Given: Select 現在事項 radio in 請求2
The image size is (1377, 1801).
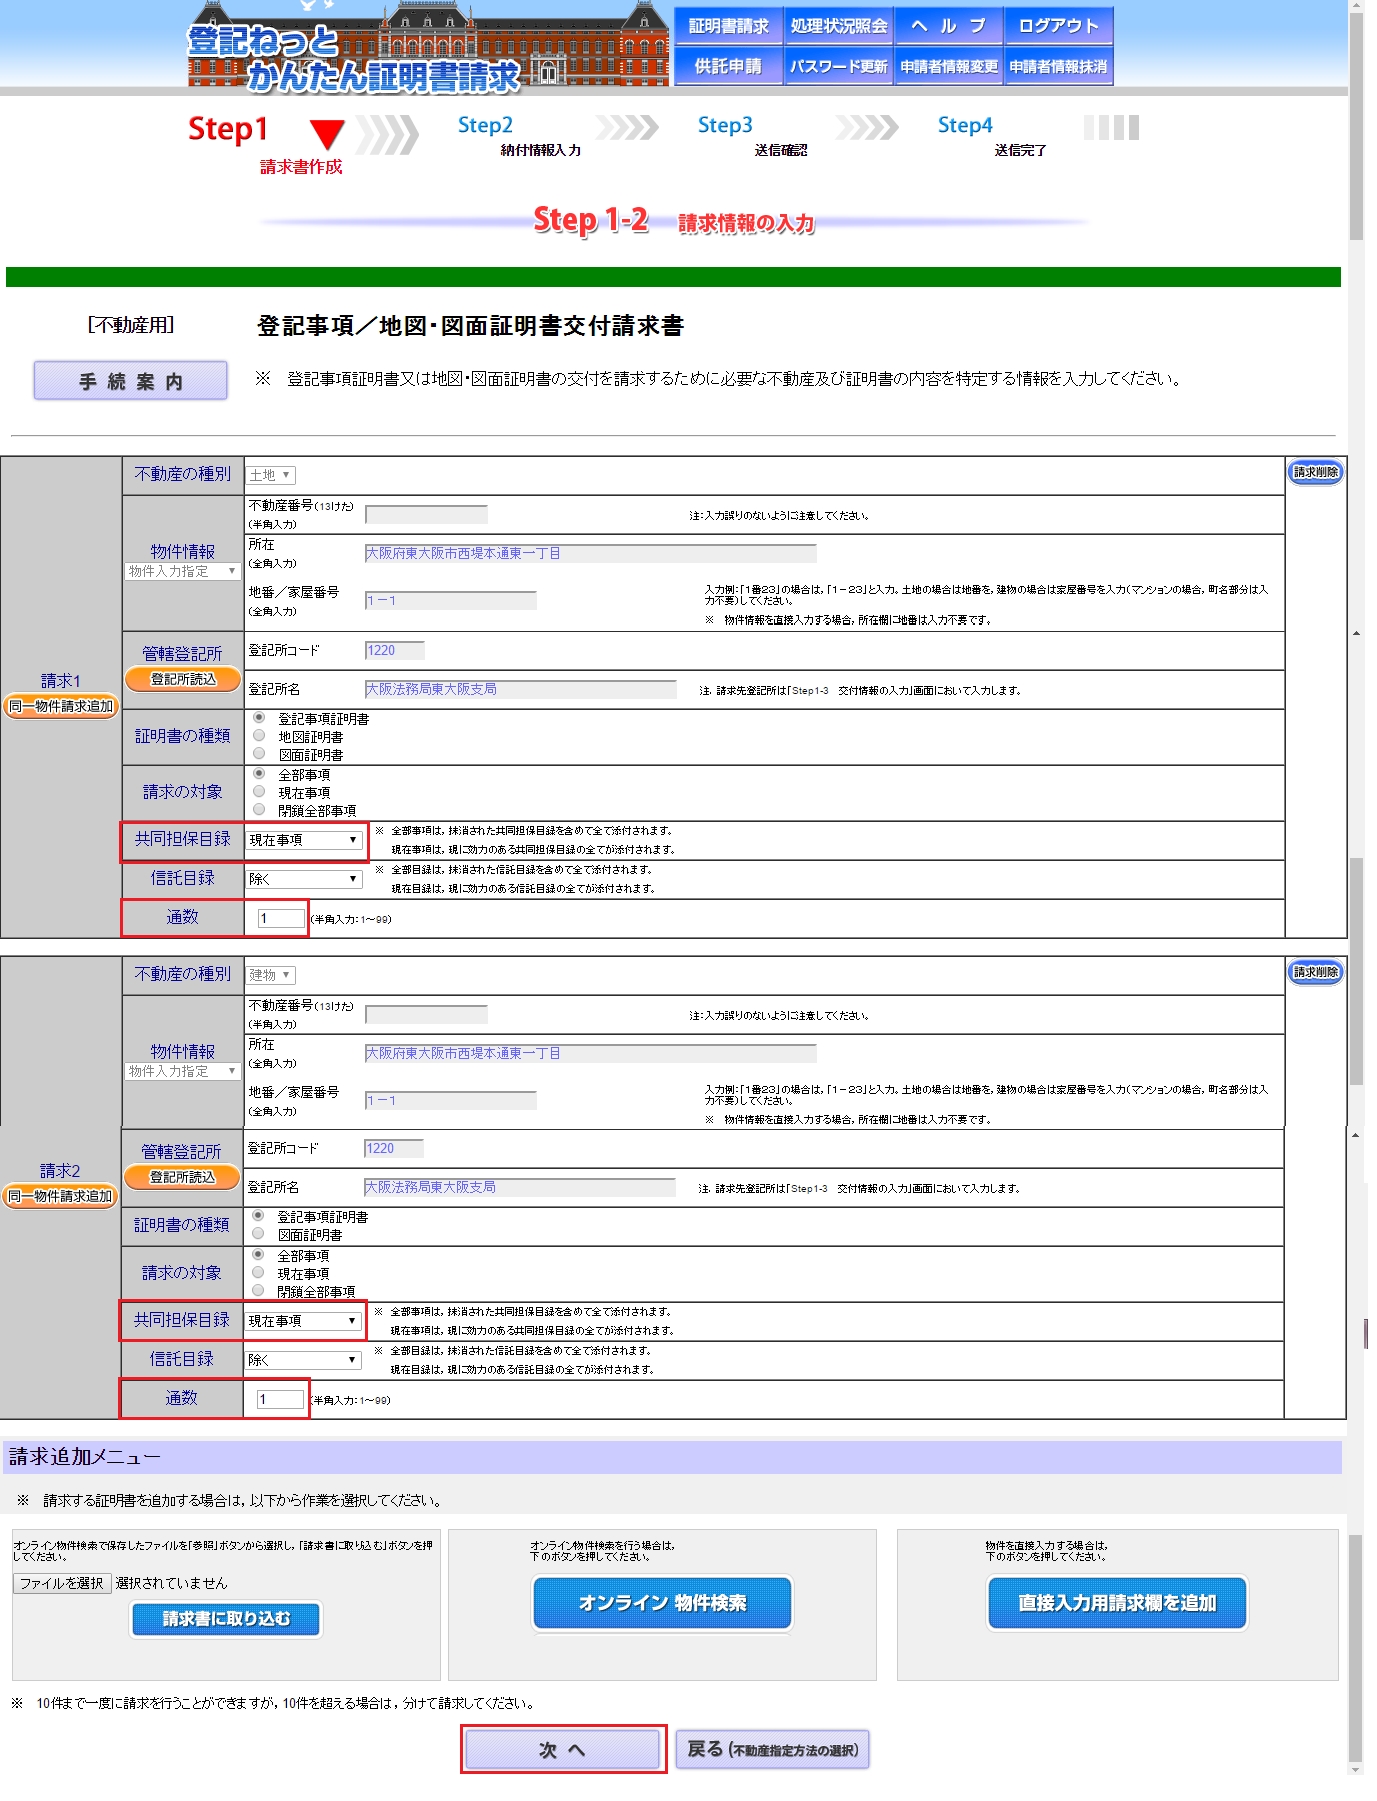Looking at the screenshot, I should tap(258, 1273).
